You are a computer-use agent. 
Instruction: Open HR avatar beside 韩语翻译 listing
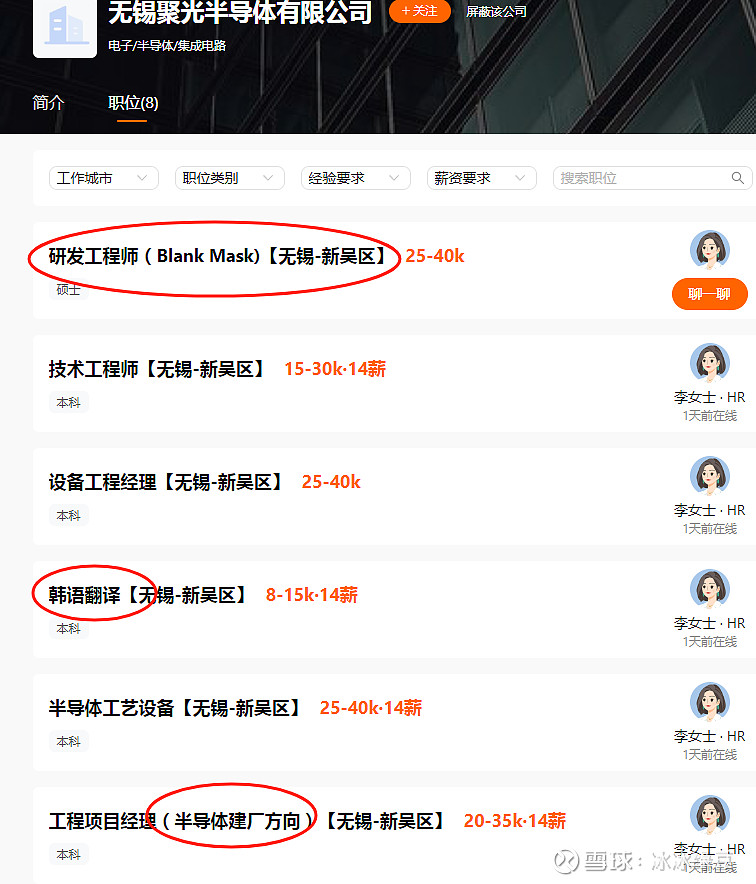click(710, 589)
